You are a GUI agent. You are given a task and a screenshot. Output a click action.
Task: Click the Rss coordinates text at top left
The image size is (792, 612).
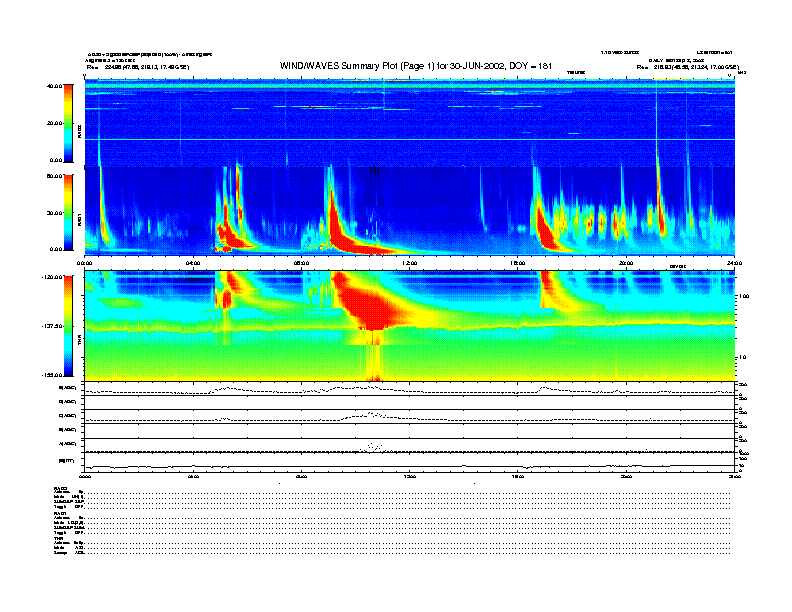138,67
